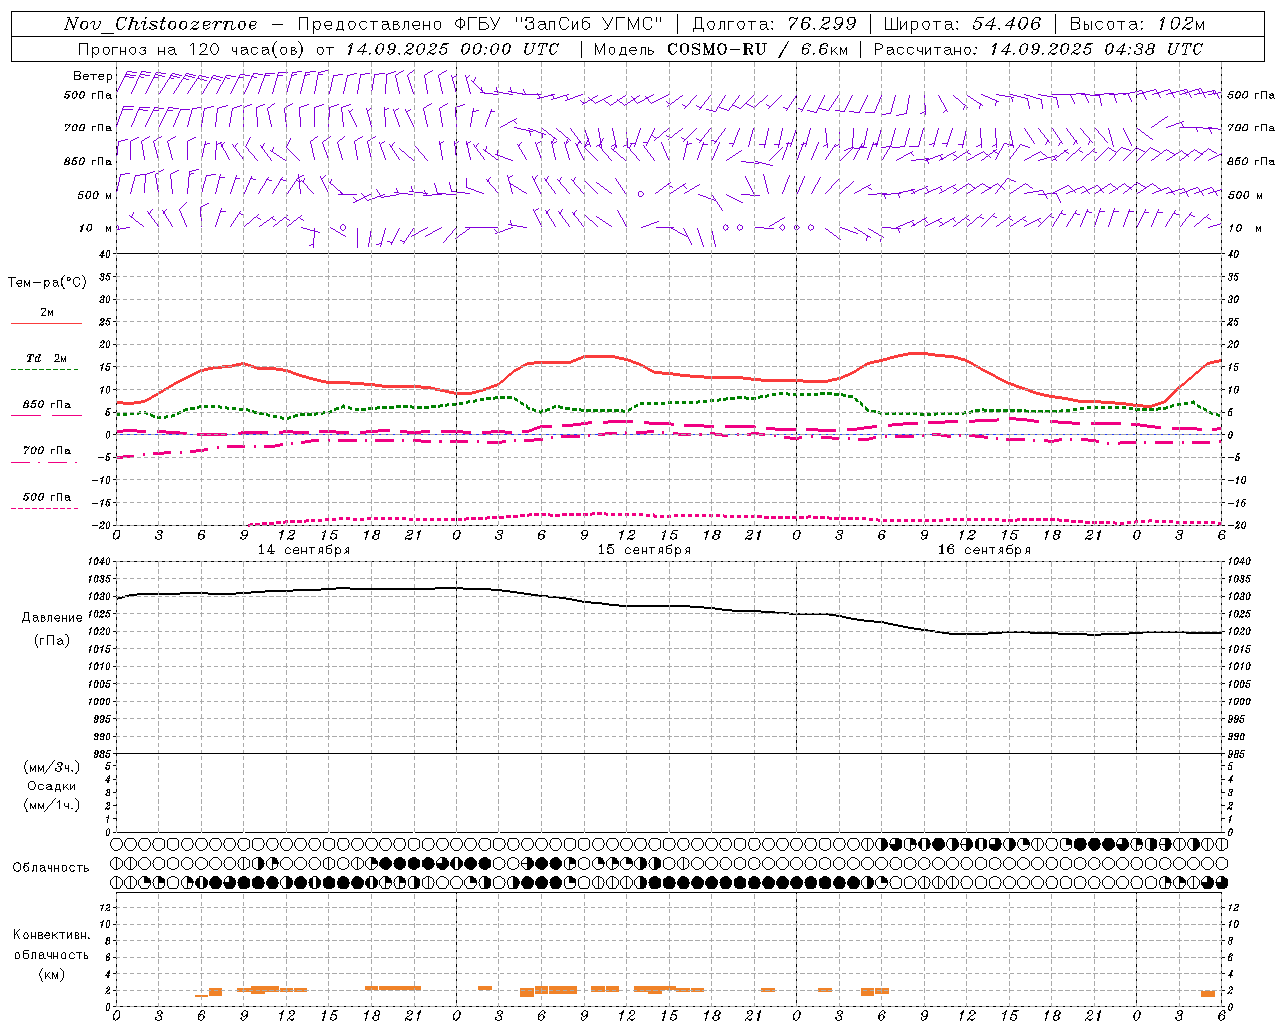
Task: Click the dashed line sample under Td 2м
Action: click(x=45, y=370)
